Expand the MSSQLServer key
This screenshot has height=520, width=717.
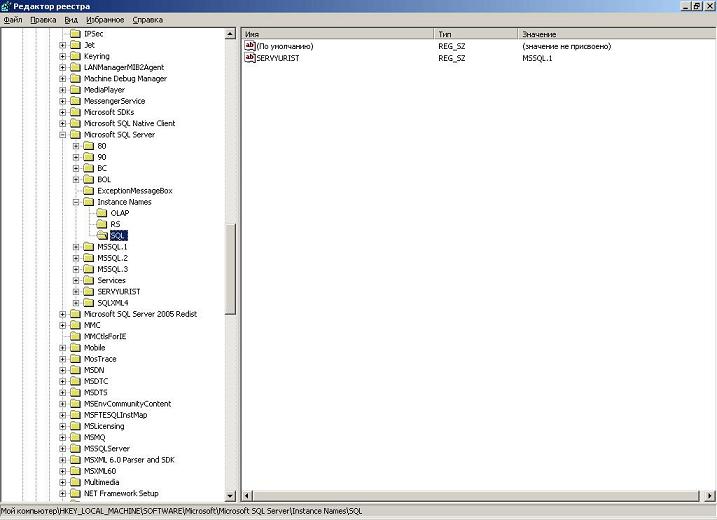click(63, 449)
